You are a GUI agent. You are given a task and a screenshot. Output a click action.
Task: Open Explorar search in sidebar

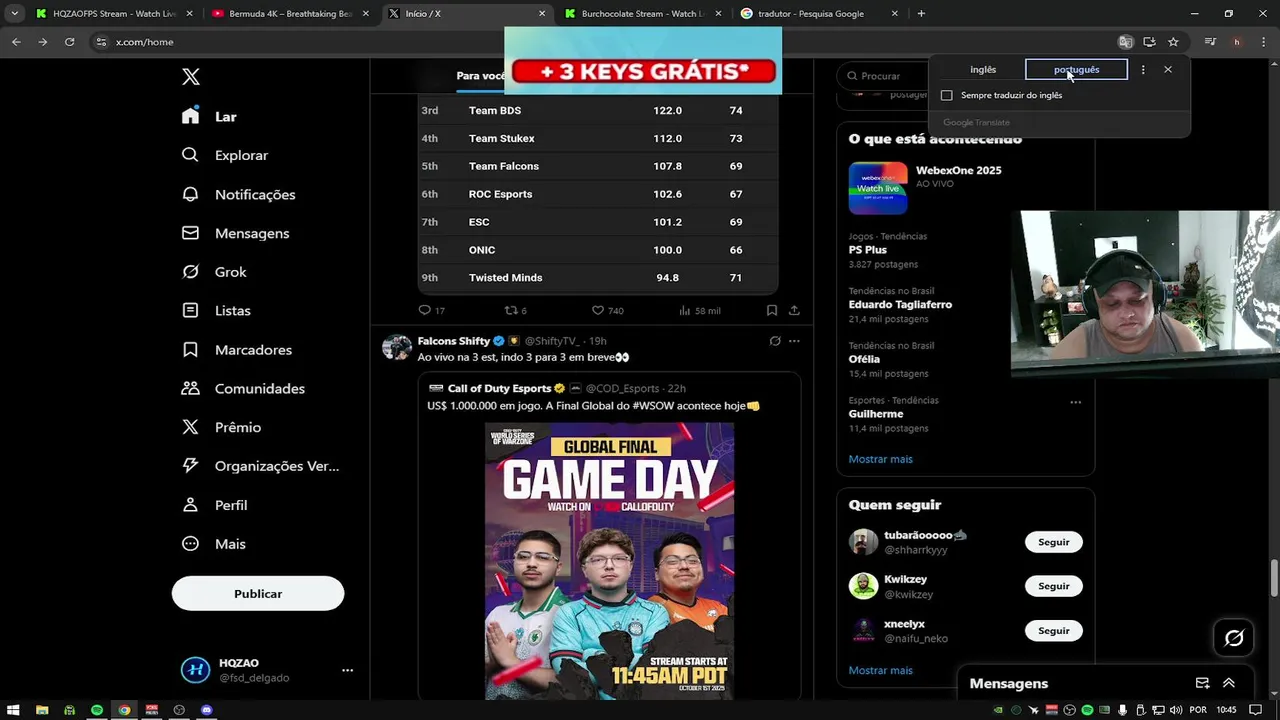coord(225,155)
